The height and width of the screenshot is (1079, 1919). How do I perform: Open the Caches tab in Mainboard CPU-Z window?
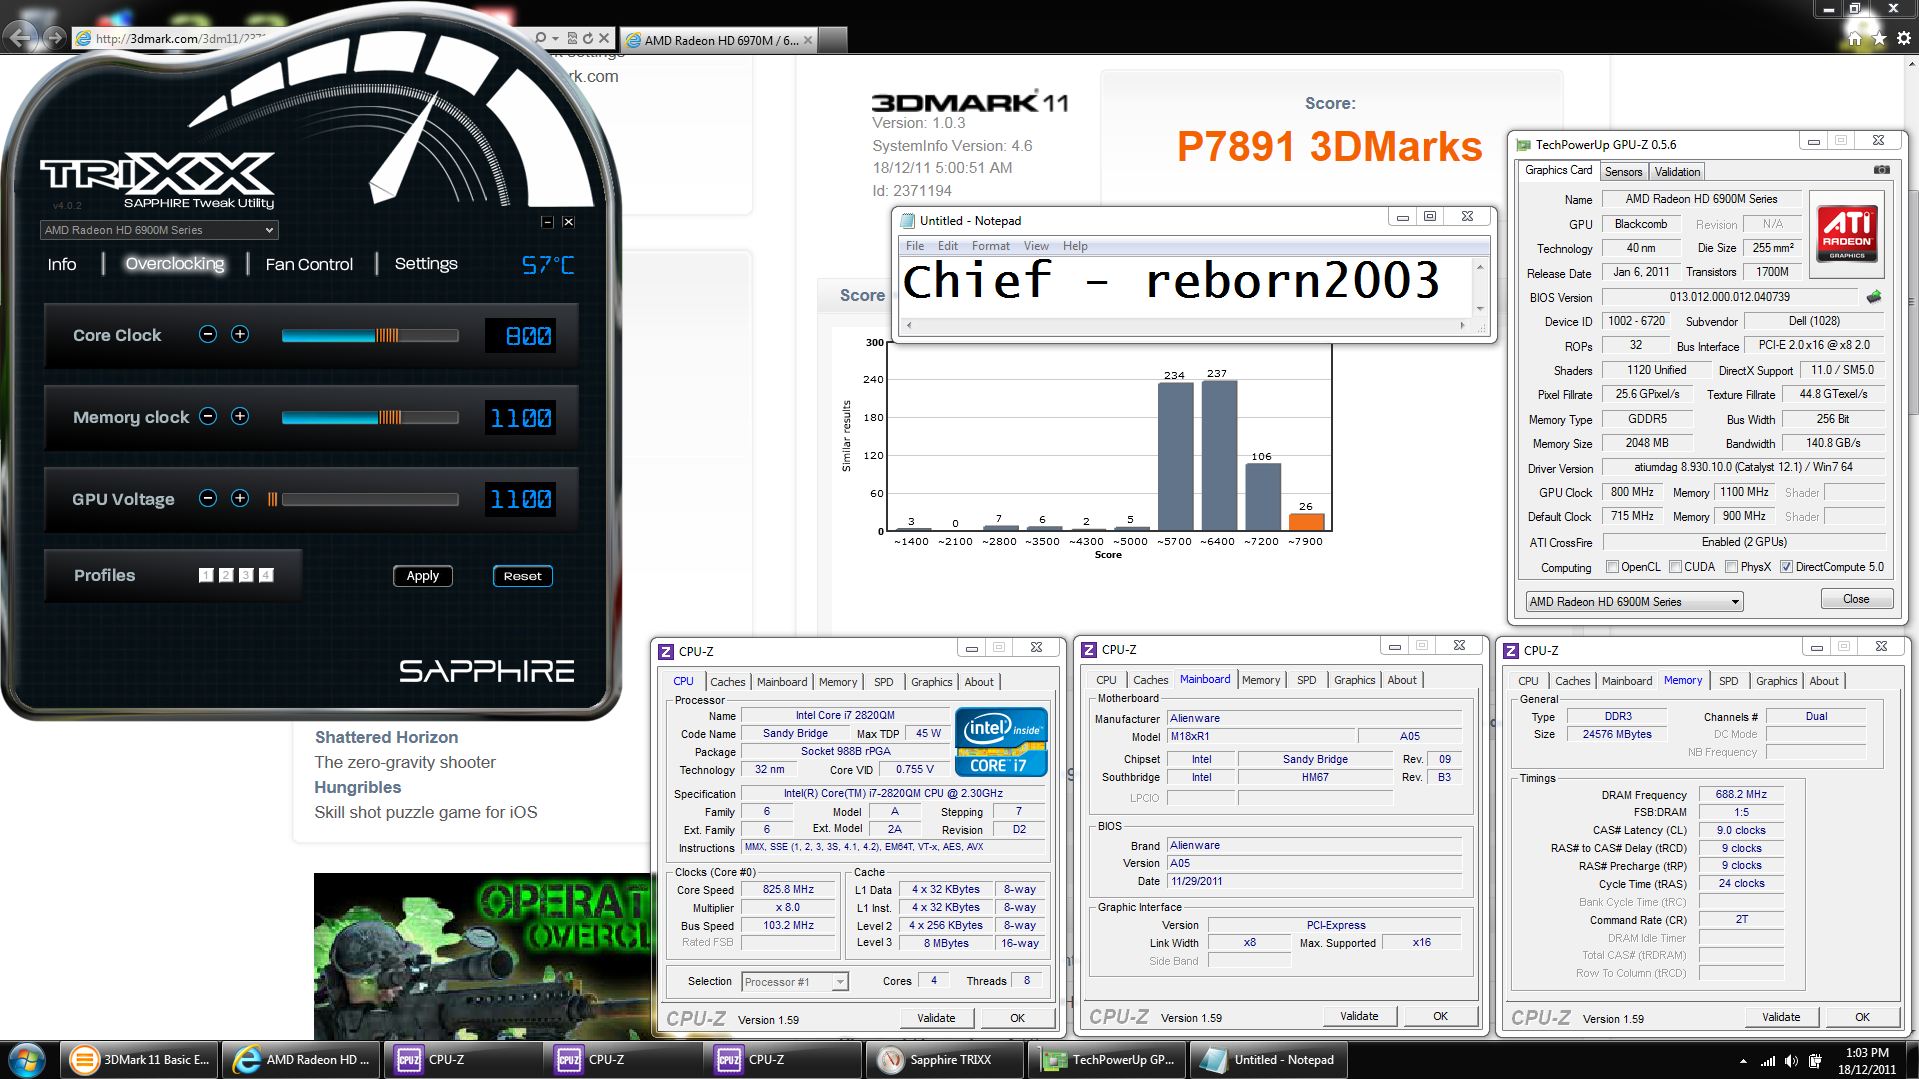[x=1150, y=680]
